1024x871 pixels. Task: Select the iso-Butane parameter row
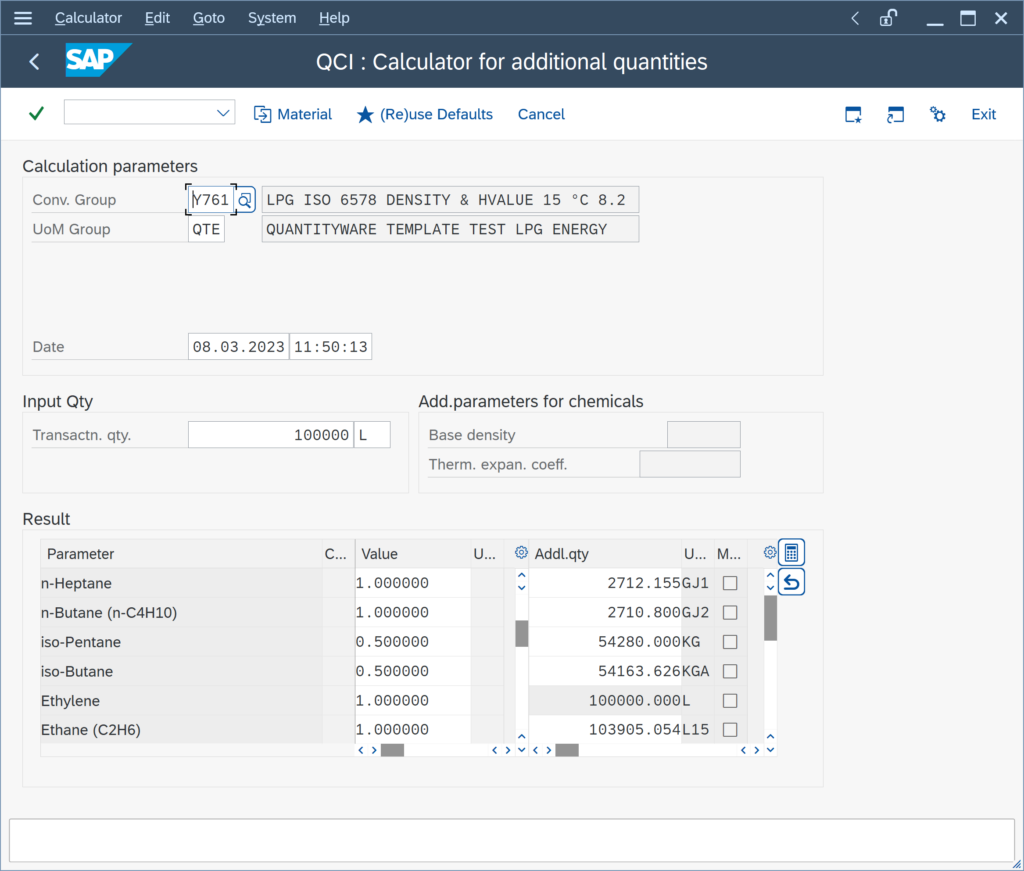[x=181, y=671]
